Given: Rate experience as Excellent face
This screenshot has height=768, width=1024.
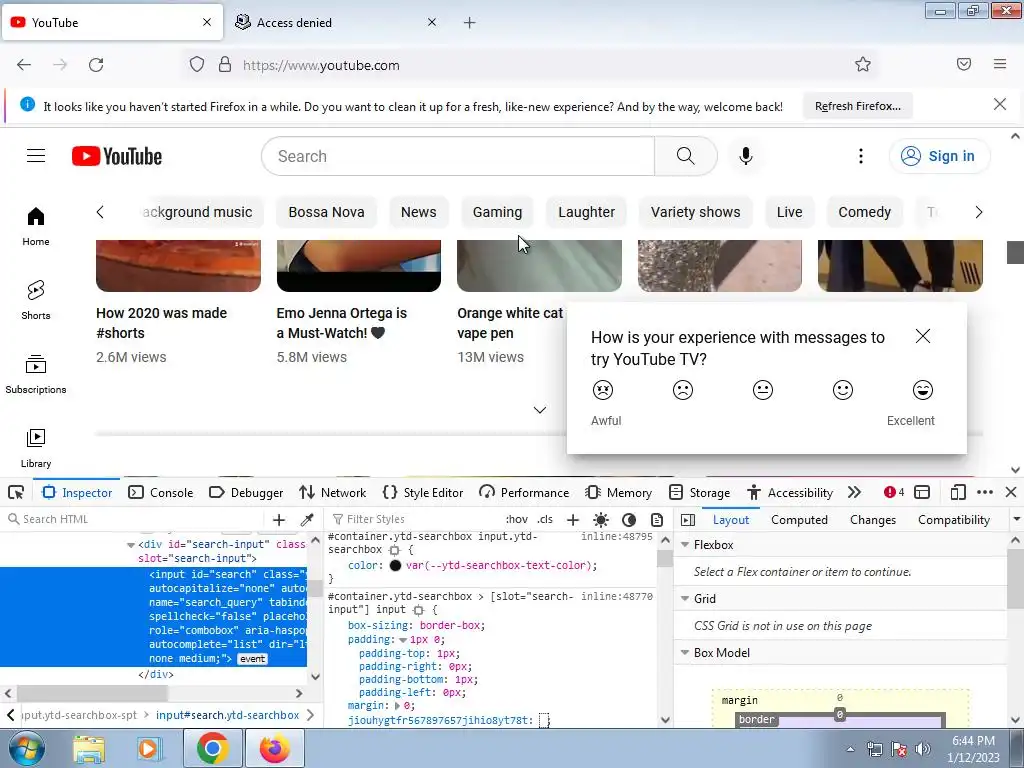Looking at the screenshot, I should [x=923, y=390].
